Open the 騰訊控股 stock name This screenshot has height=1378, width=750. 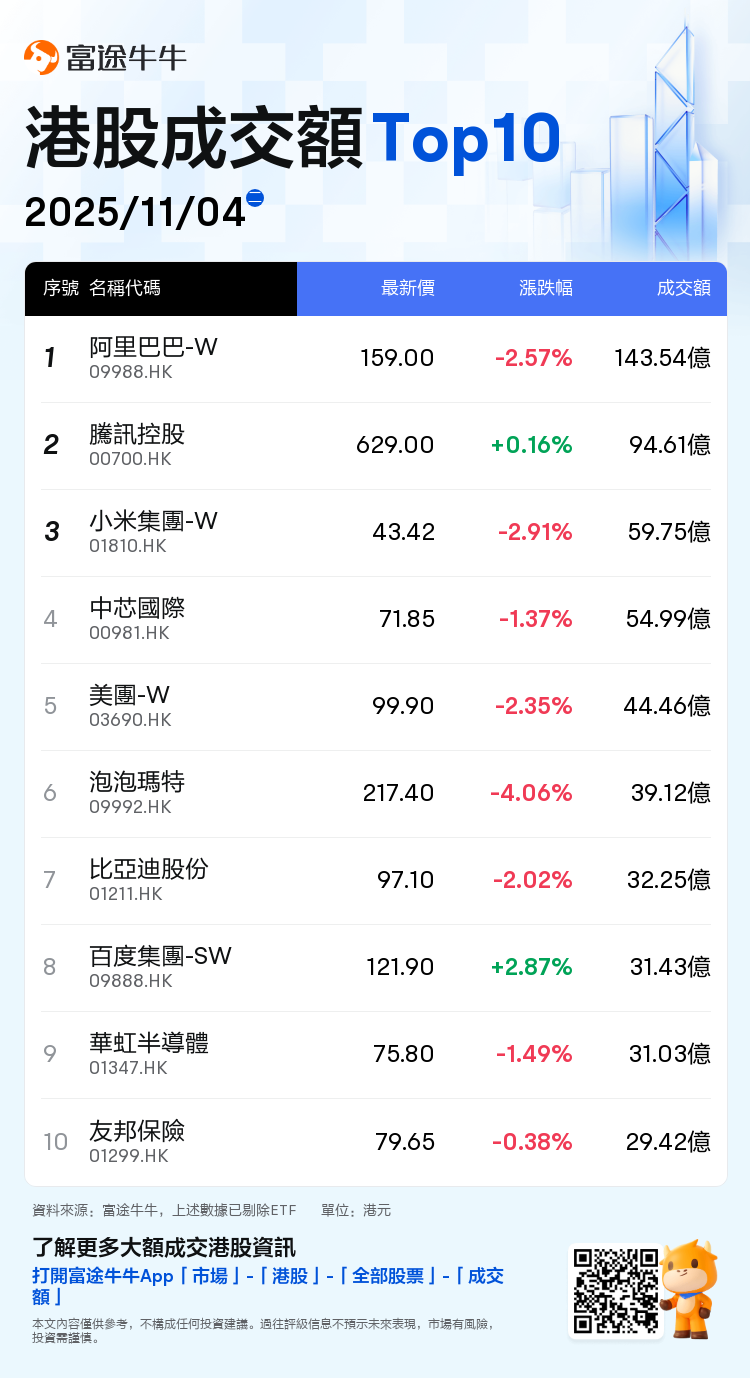137,434
